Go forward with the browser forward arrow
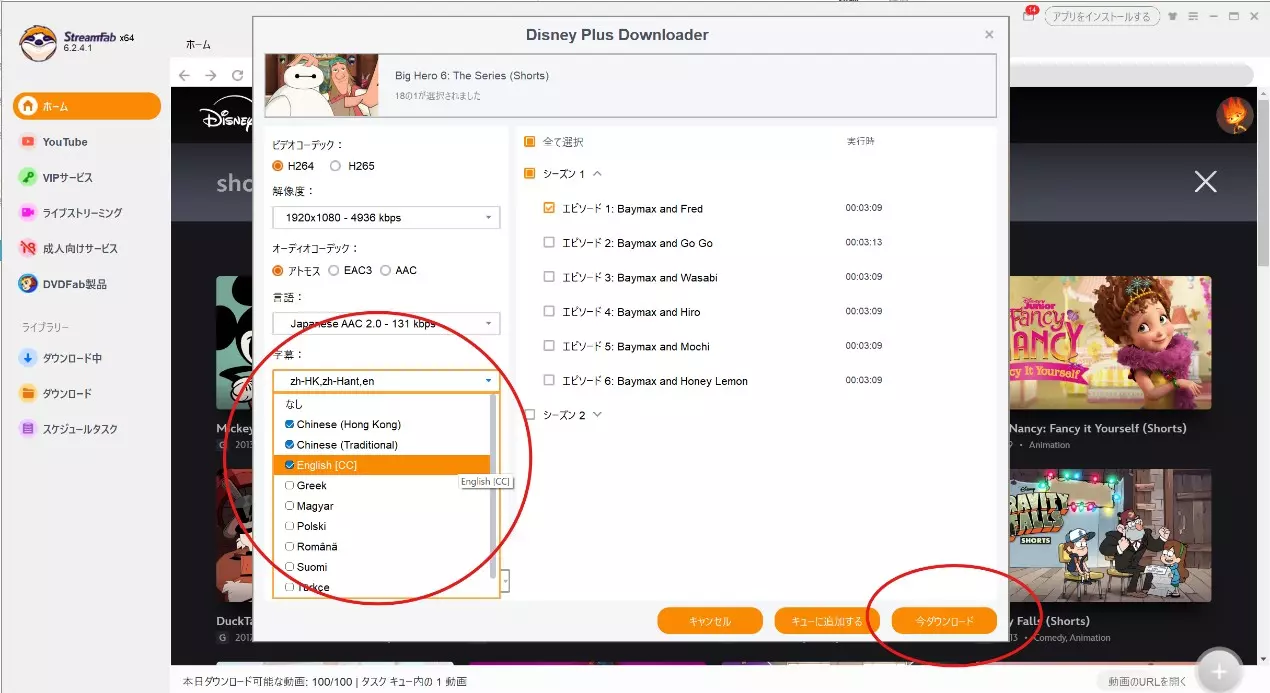This screenshot has height=693, width=1270. 210,75
